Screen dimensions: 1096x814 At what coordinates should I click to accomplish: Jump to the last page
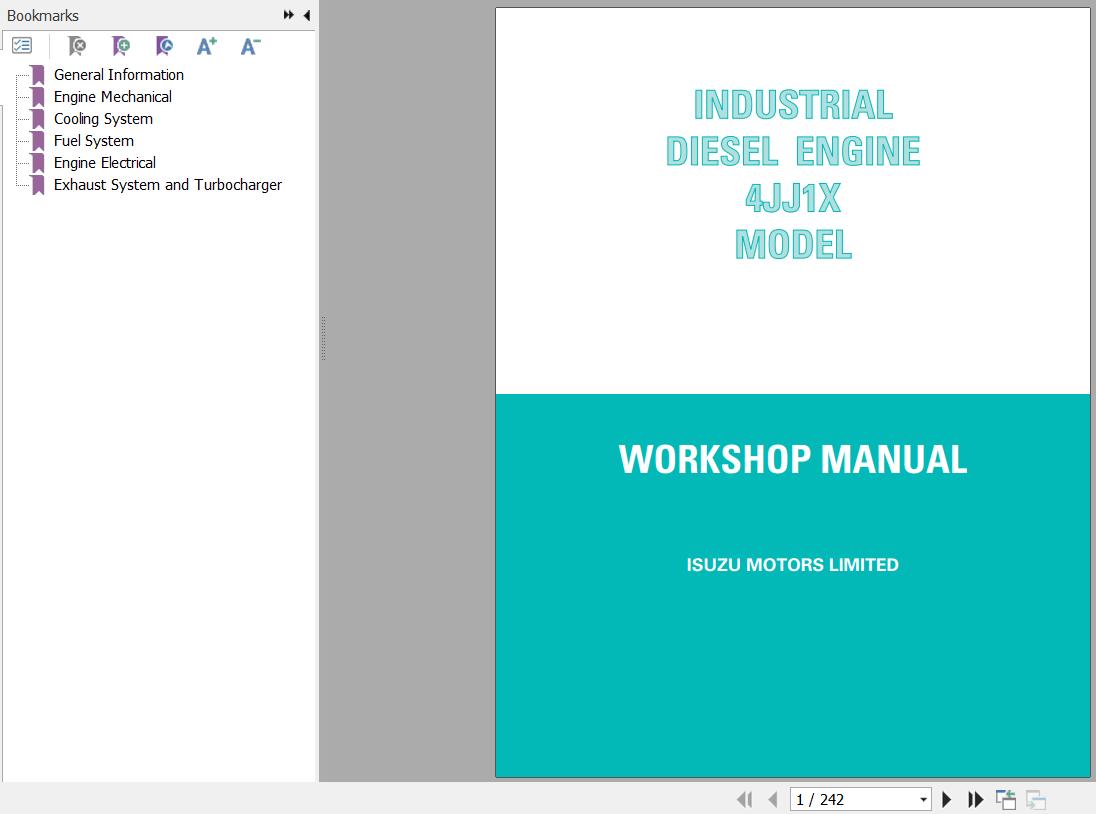pyautogui.click(x=976, y=799)
